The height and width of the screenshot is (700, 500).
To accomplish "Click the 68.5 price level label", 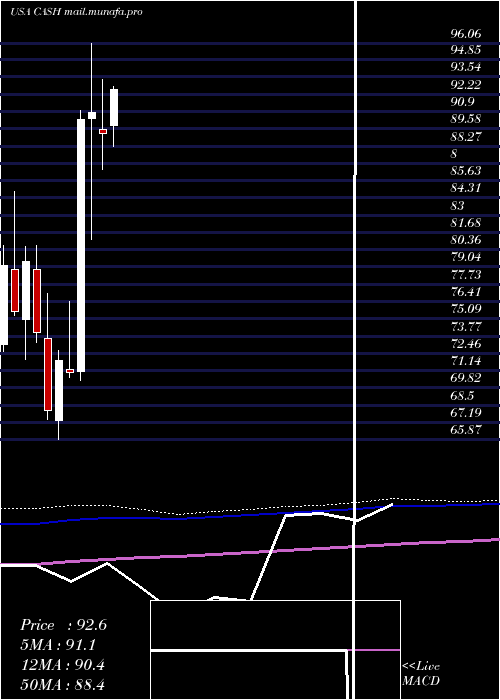I will pos(462,396).
